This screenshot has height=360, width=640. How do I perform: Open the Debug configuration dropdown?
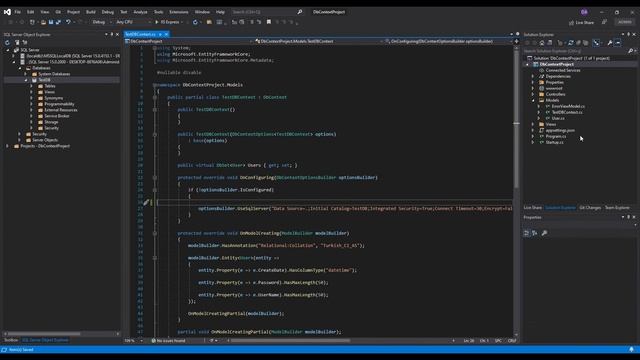coord(101,22)
